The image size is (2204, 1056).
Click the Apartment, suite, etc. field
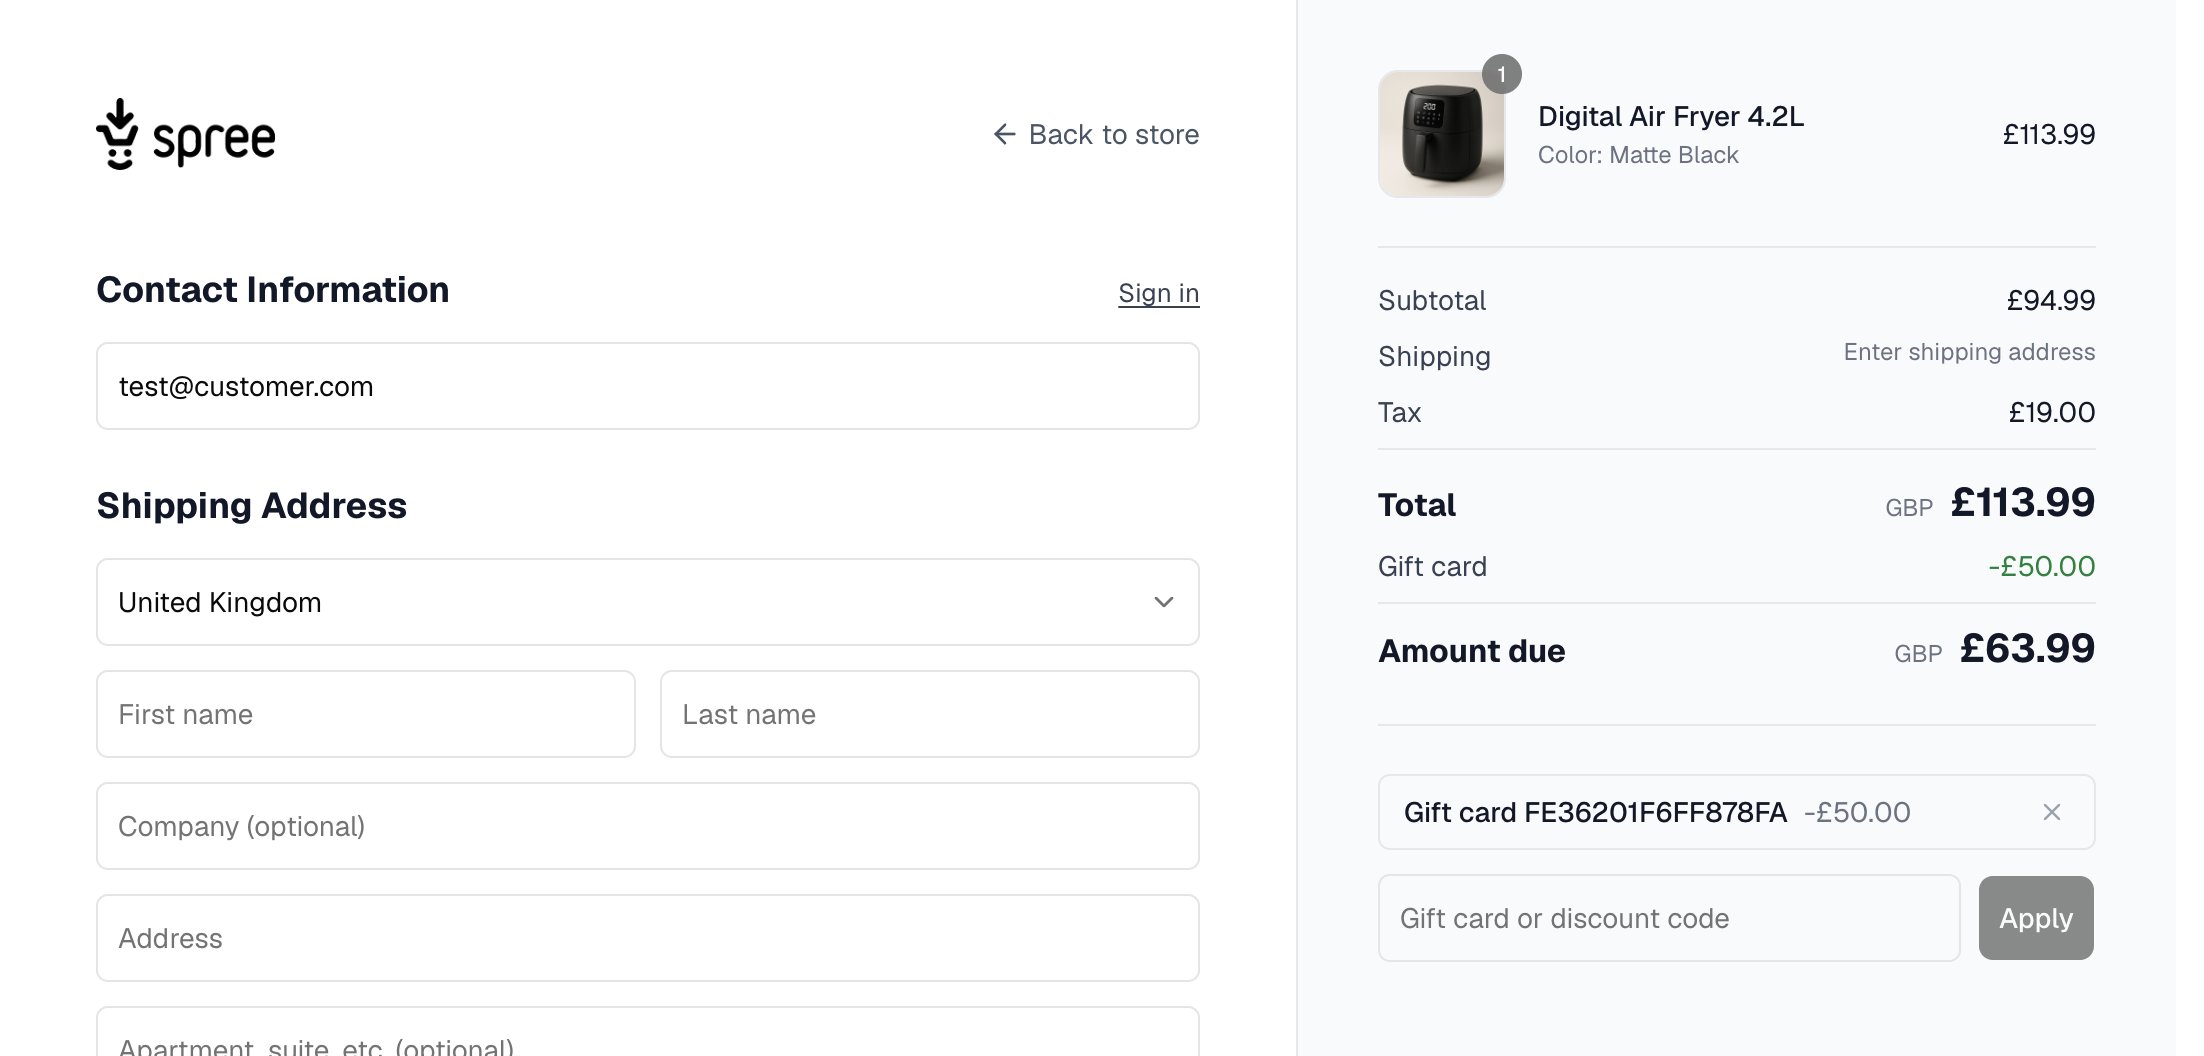(648, 1032)
